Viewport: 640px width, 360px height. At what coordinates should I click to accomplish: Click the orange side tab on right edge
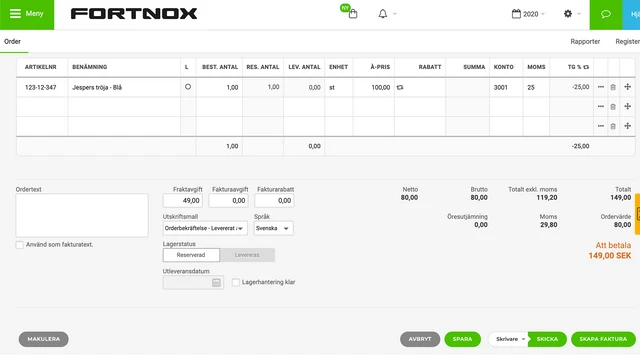(x=638, y=214)
